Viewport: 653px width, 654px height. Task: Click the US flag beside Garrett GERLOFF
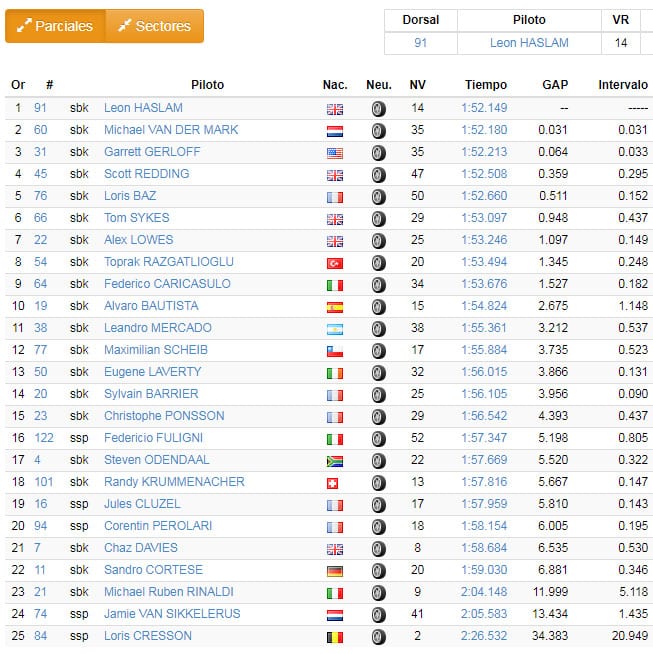(335, 153)
